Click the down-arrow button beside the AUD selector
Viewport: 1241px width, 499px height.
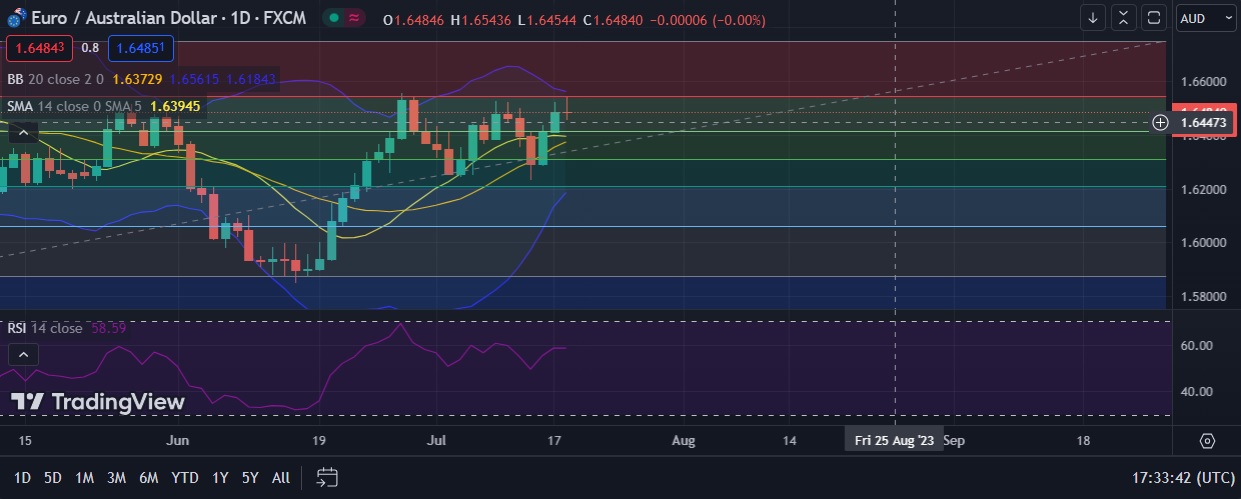click(1093, 18)
